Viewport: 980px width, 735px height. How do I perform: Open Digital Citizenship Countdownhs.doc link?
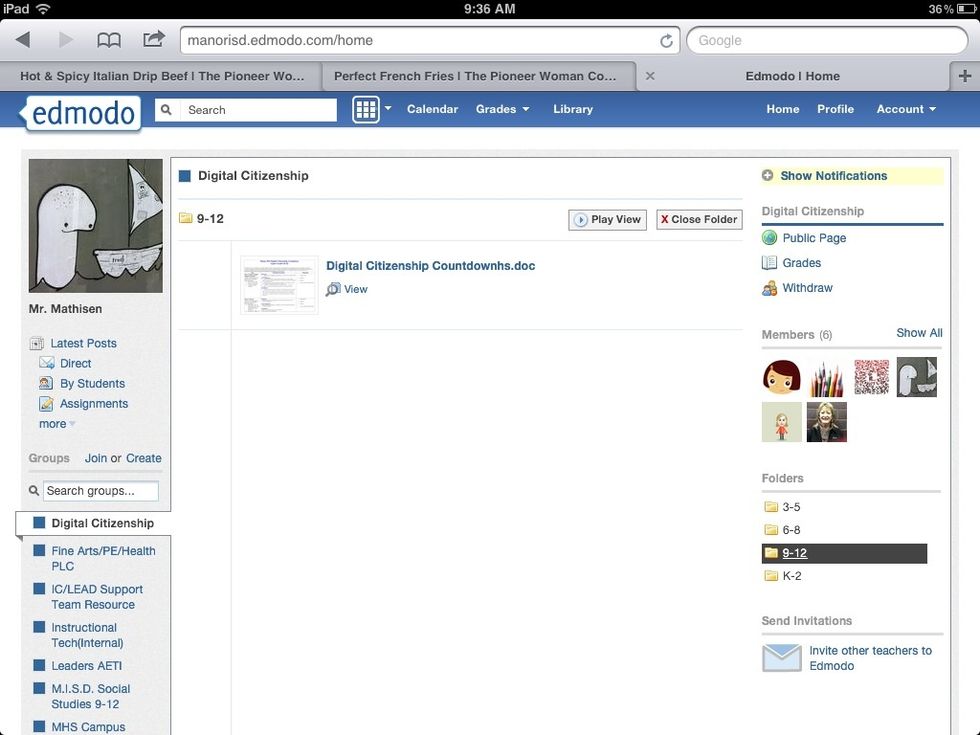[430, 266]
